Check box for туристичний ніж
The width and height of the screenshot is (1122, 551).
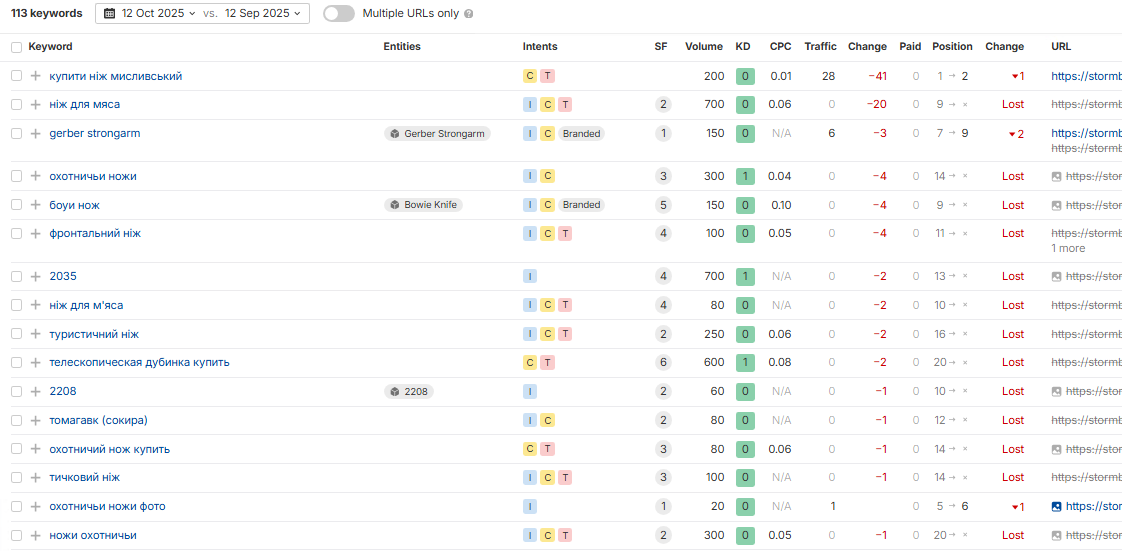click(16, 334)
